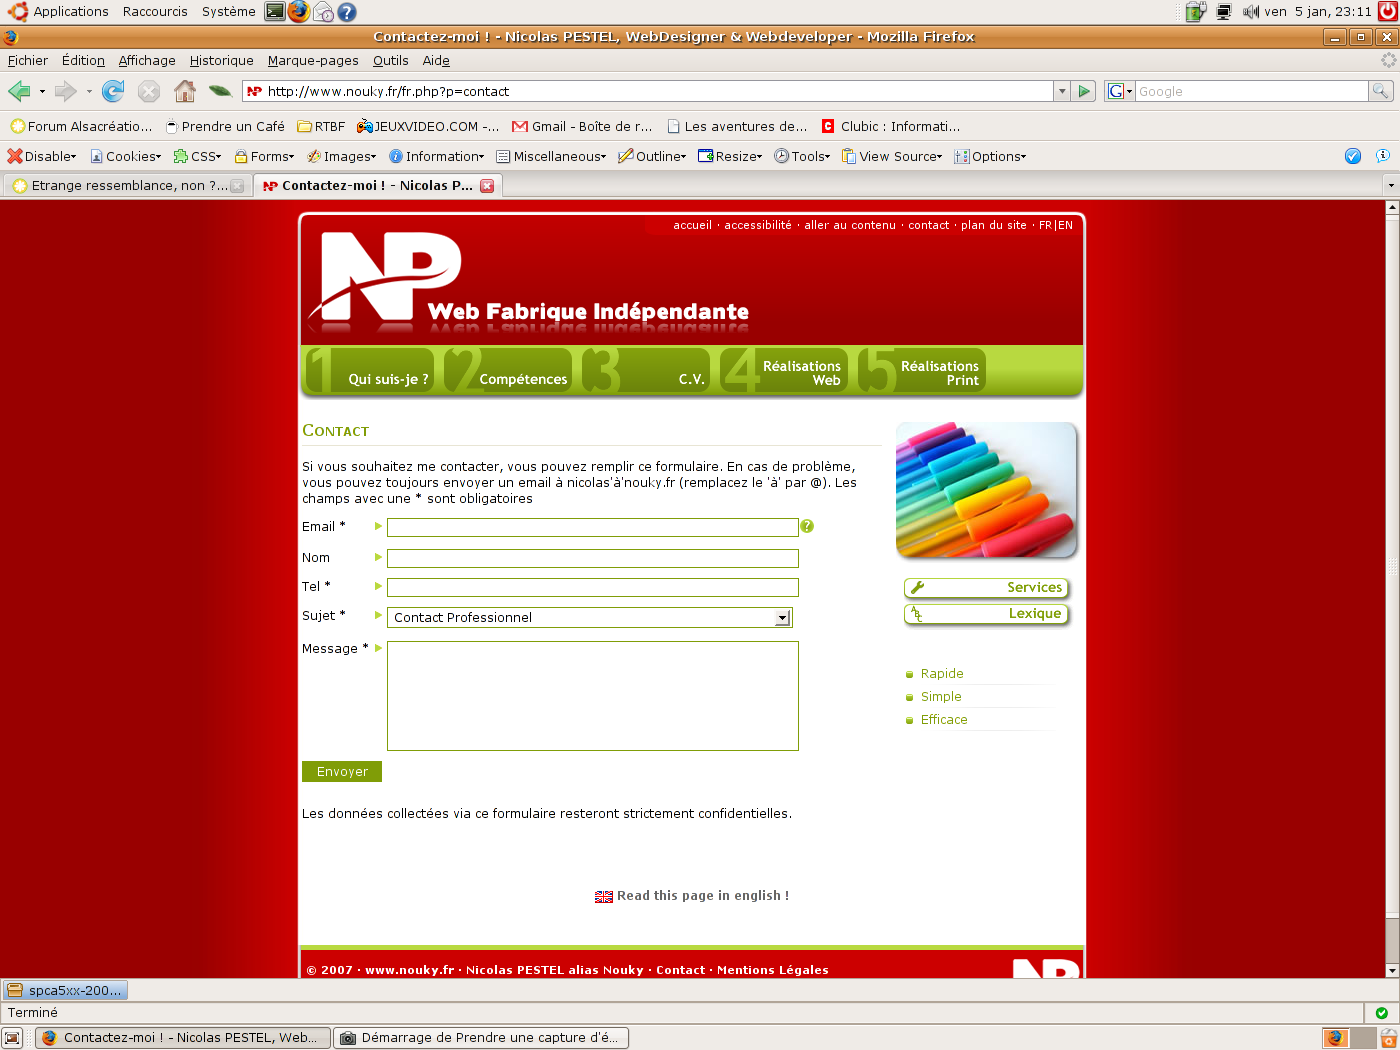This screenshot has width=1400, height=1050.
Task: Open the Services sidebar button
Action: (x=987, y=588)
